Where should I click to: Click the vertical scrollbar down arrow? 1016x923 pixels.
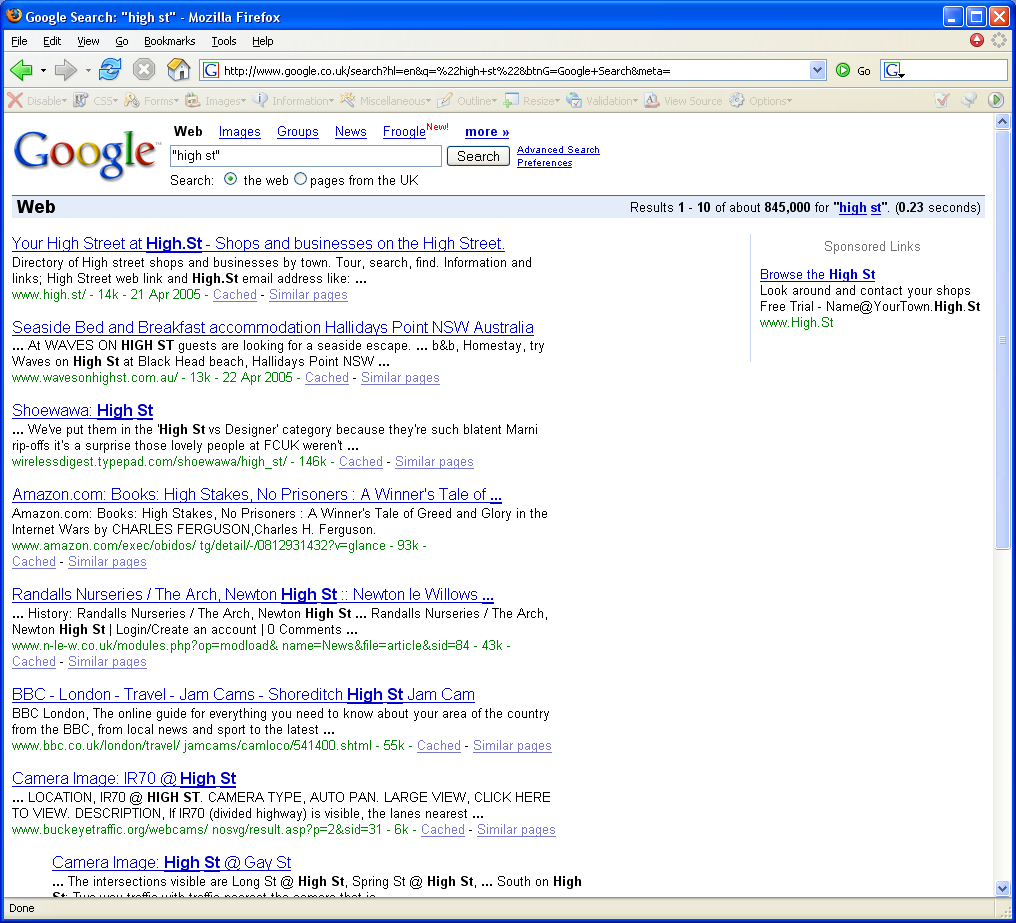coord(1003,888)
